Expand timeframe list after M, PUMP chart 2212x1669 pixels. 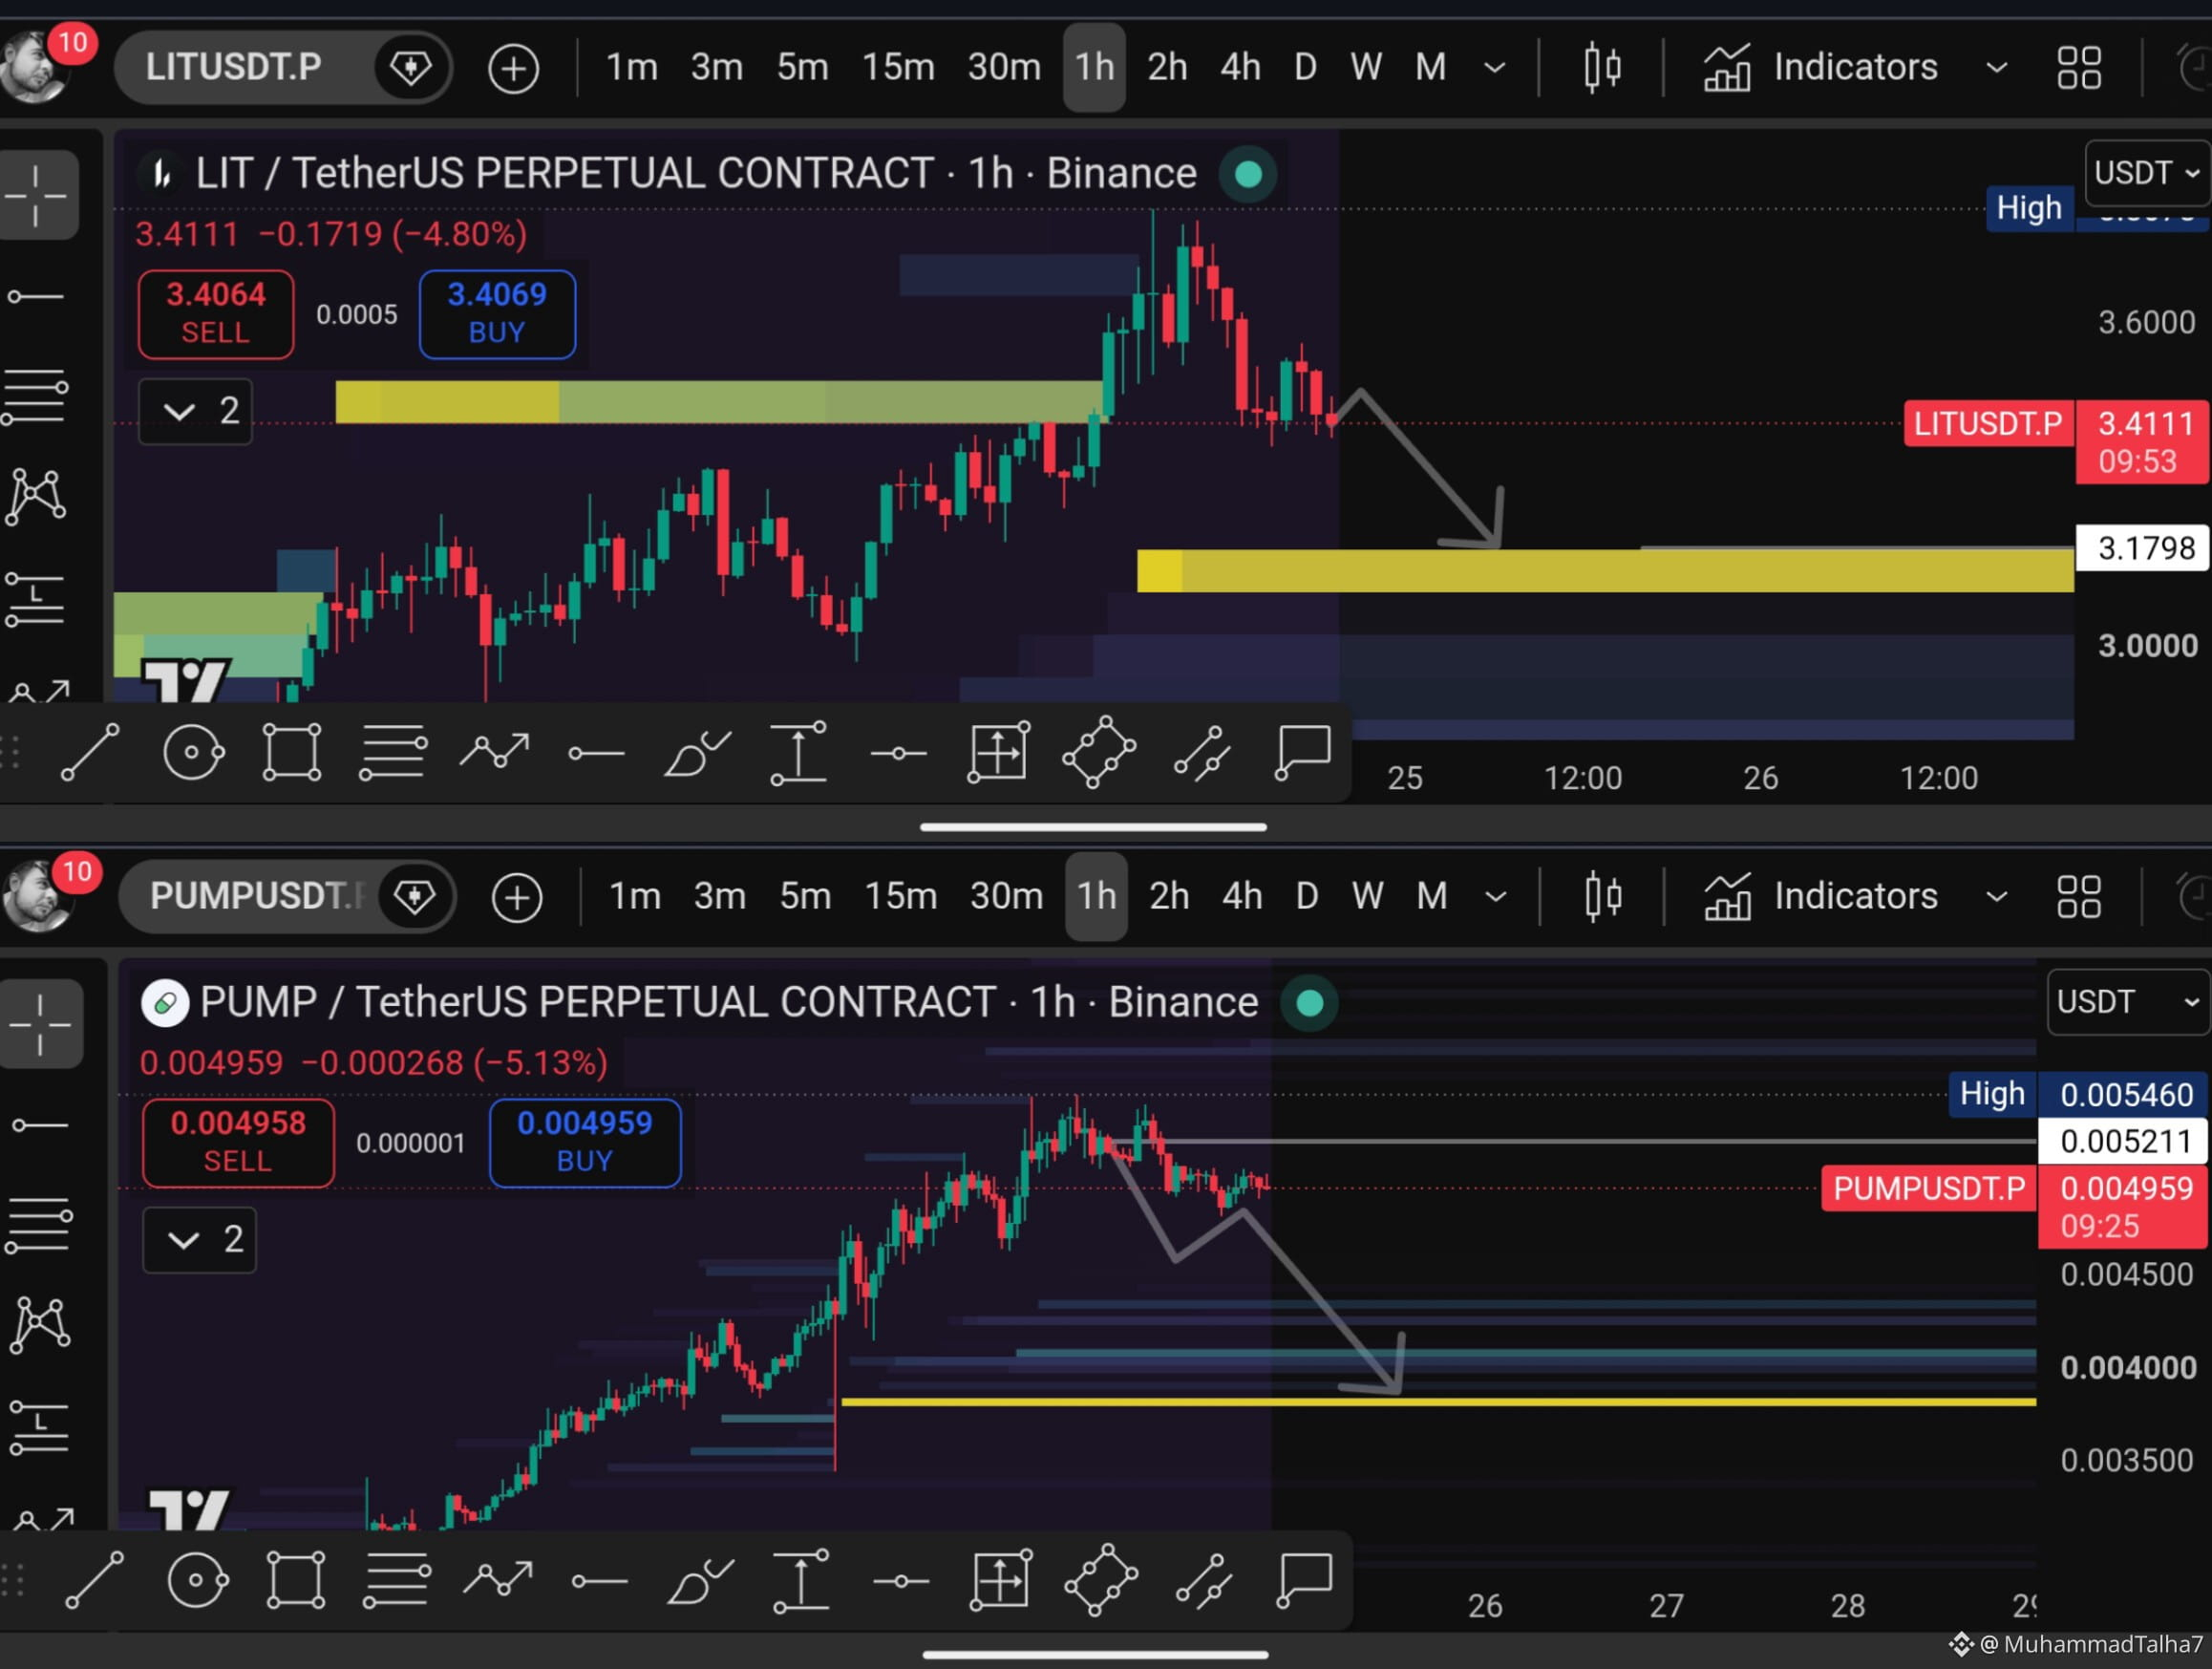[1496, 897]
